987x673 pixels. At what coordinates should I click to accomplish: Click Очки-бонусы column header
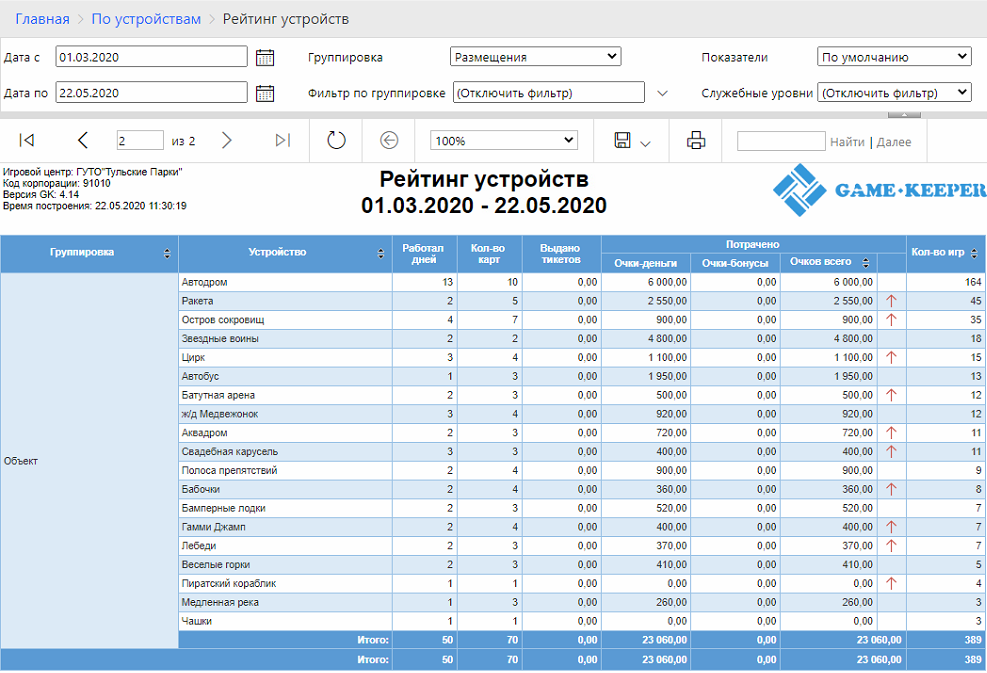(735, 263)
